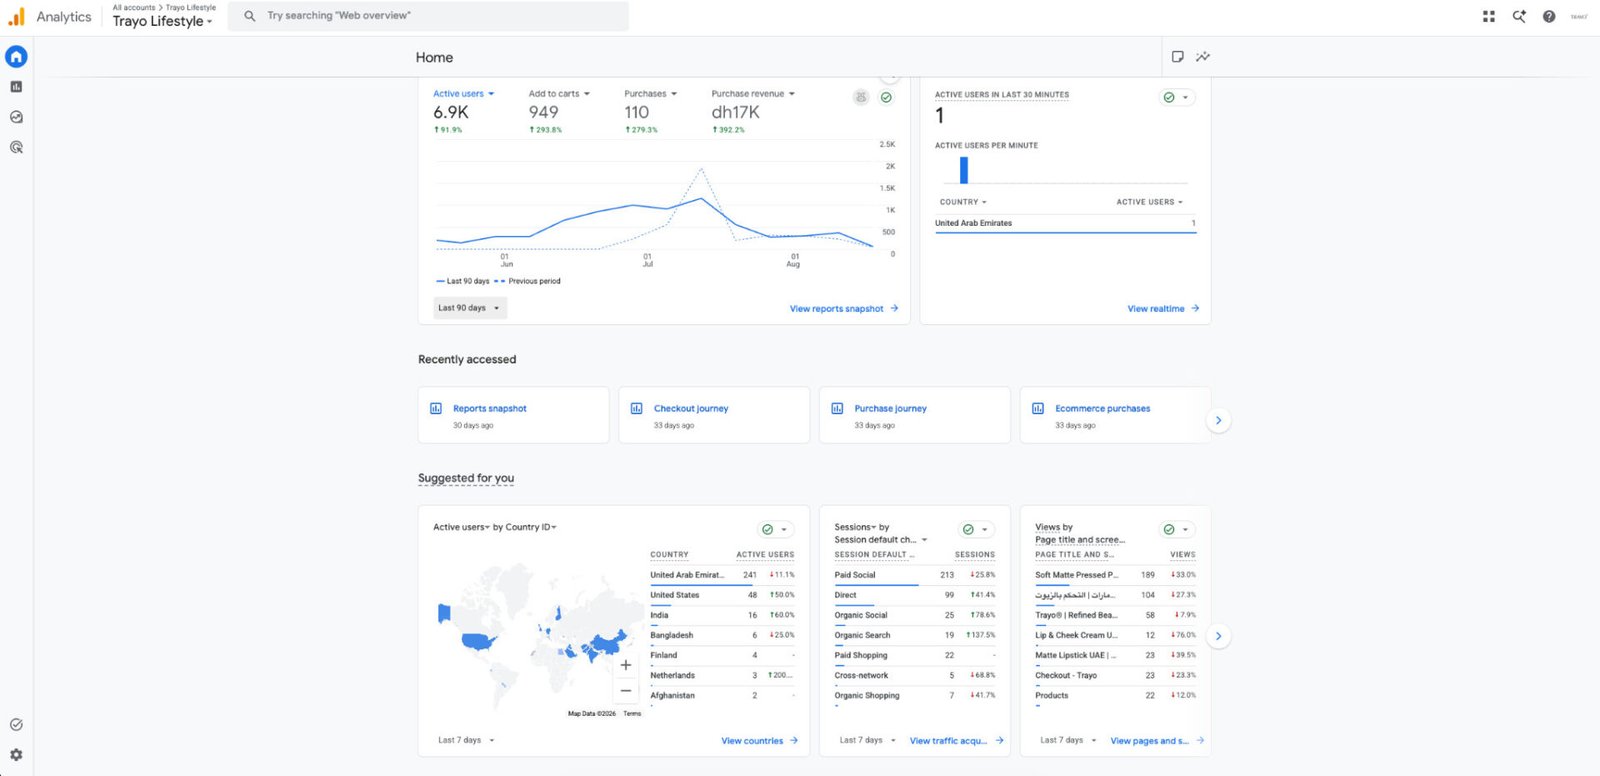
Task: Show next suggested cards arrow
Action: coord(1218,636)
